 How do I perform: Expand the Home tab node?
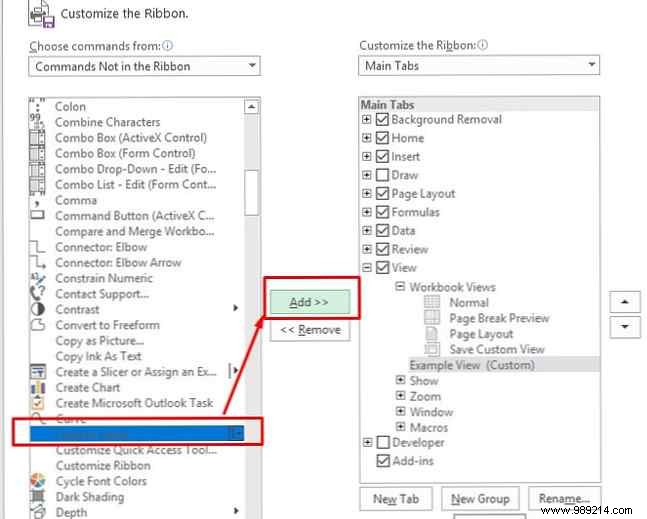(366, 138)
